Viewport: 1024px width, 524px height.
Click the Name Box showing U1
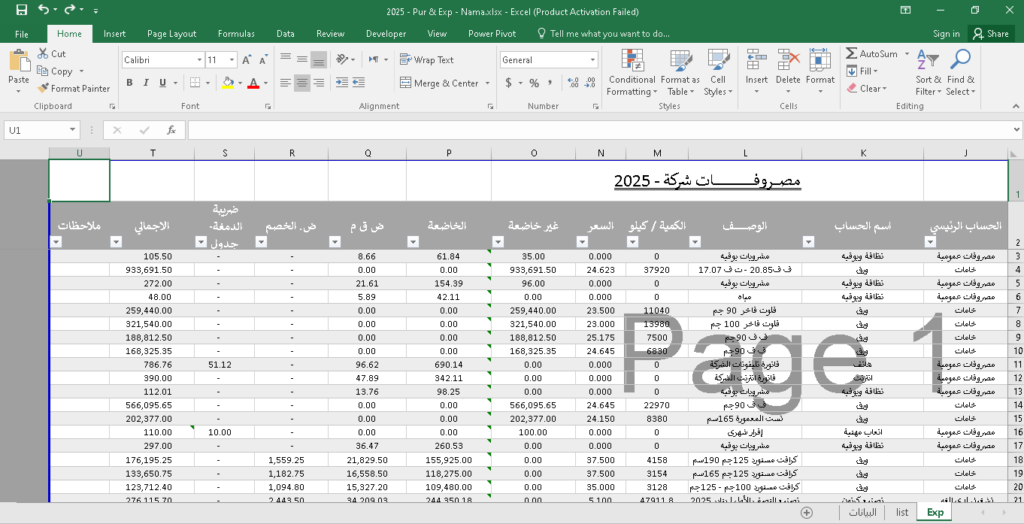tap(41, 130)
